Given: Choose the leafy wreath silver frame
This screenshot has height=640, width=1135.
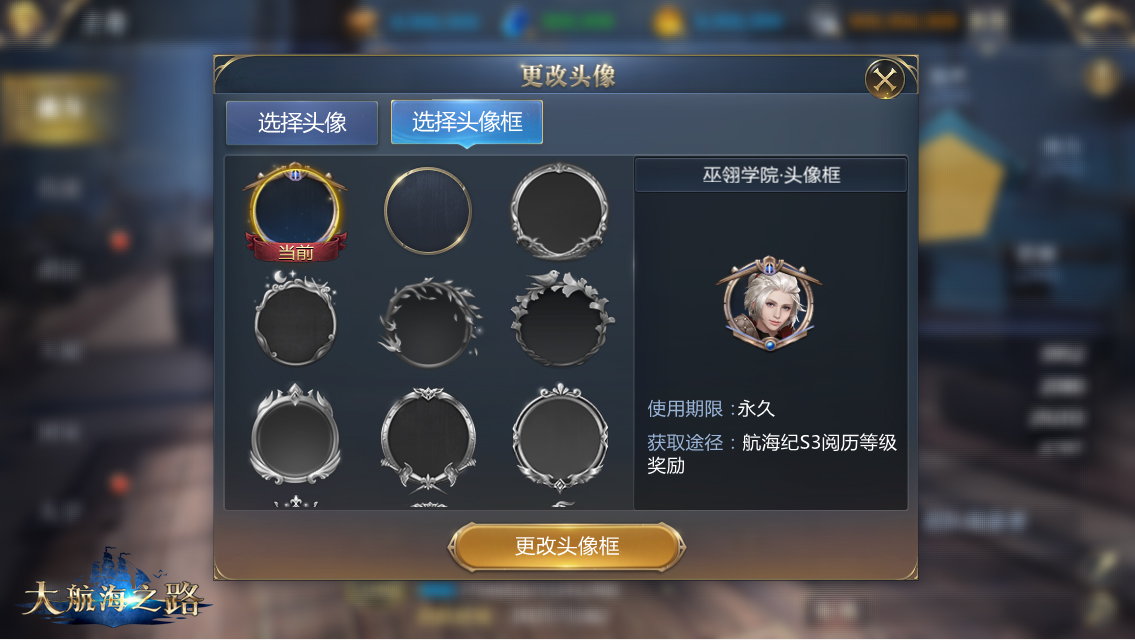Looking at the screenshot, I should click(429, 321).
